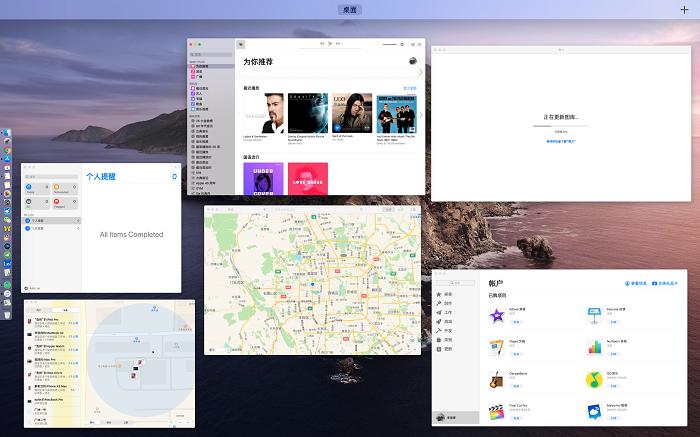This screenshot has height=437, width=700.
Task: Select the Numbers app icon
Action: coord(592,347)
